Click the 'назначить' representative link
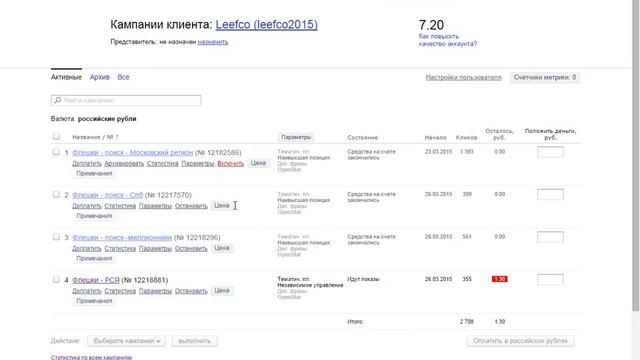The width and height of the screenshot is (640, 360). pos(213,42)
